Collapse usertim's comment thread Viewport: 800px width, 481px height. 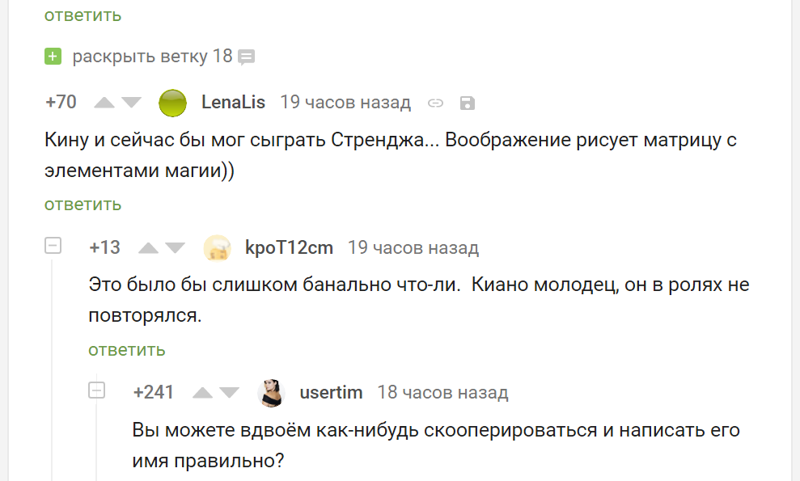click(97, 391)
